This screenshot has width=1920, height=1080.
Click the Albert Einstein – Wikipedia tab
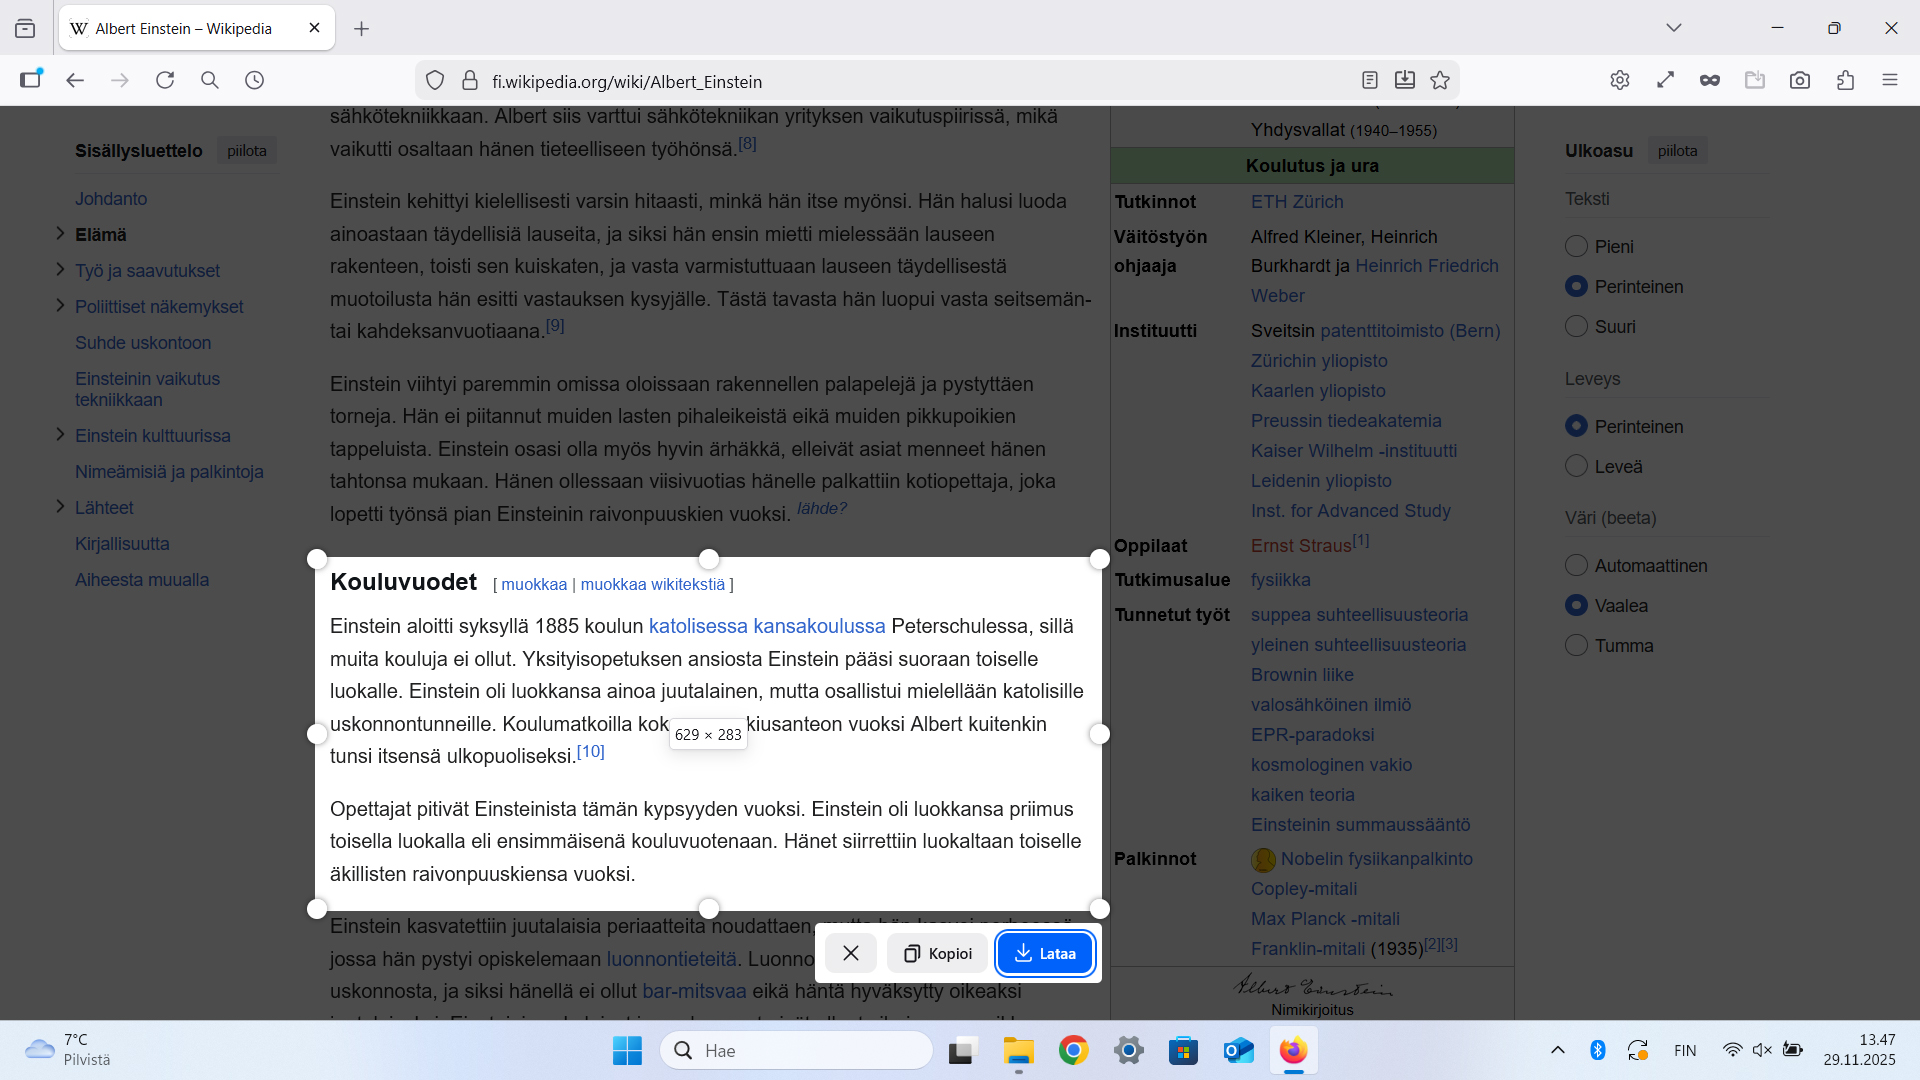(185, 28)
